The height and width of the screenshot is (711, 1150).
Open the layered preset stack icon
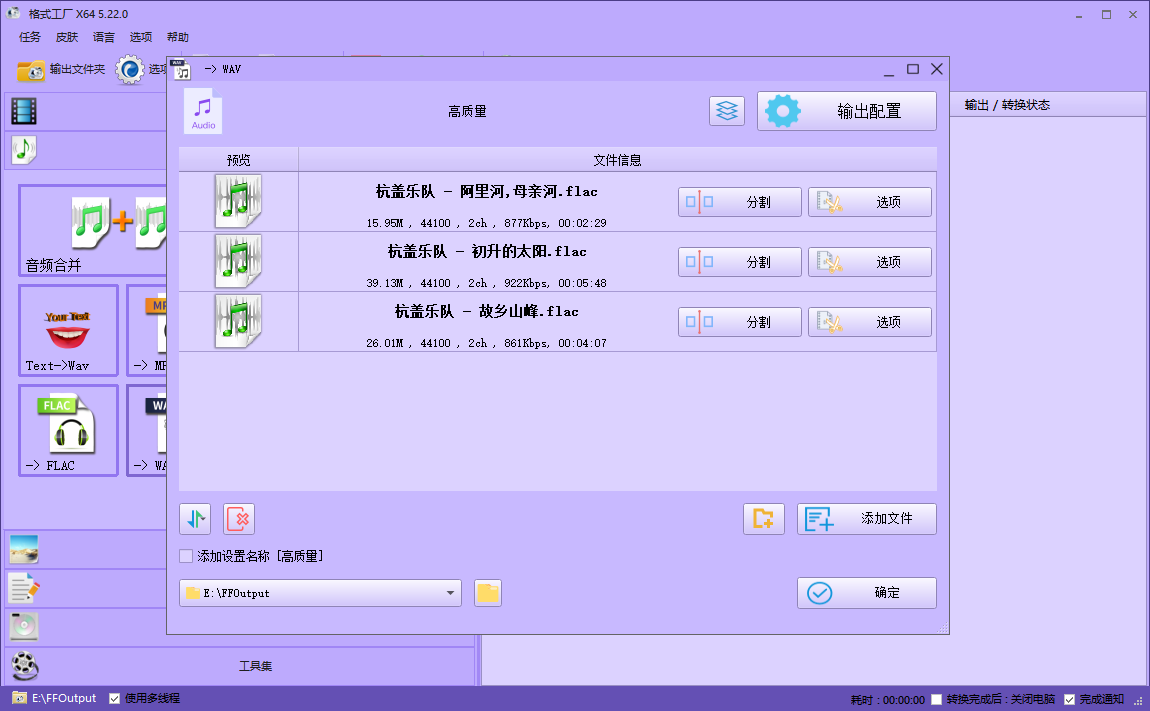(x=727, y=111)
